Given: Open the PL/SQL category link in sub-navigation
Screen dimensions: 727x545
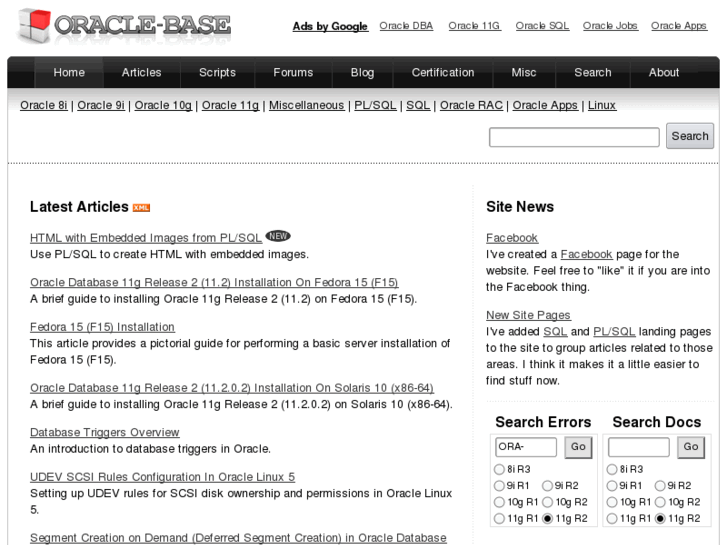Looking at the screenshot, I should (375, 105).
